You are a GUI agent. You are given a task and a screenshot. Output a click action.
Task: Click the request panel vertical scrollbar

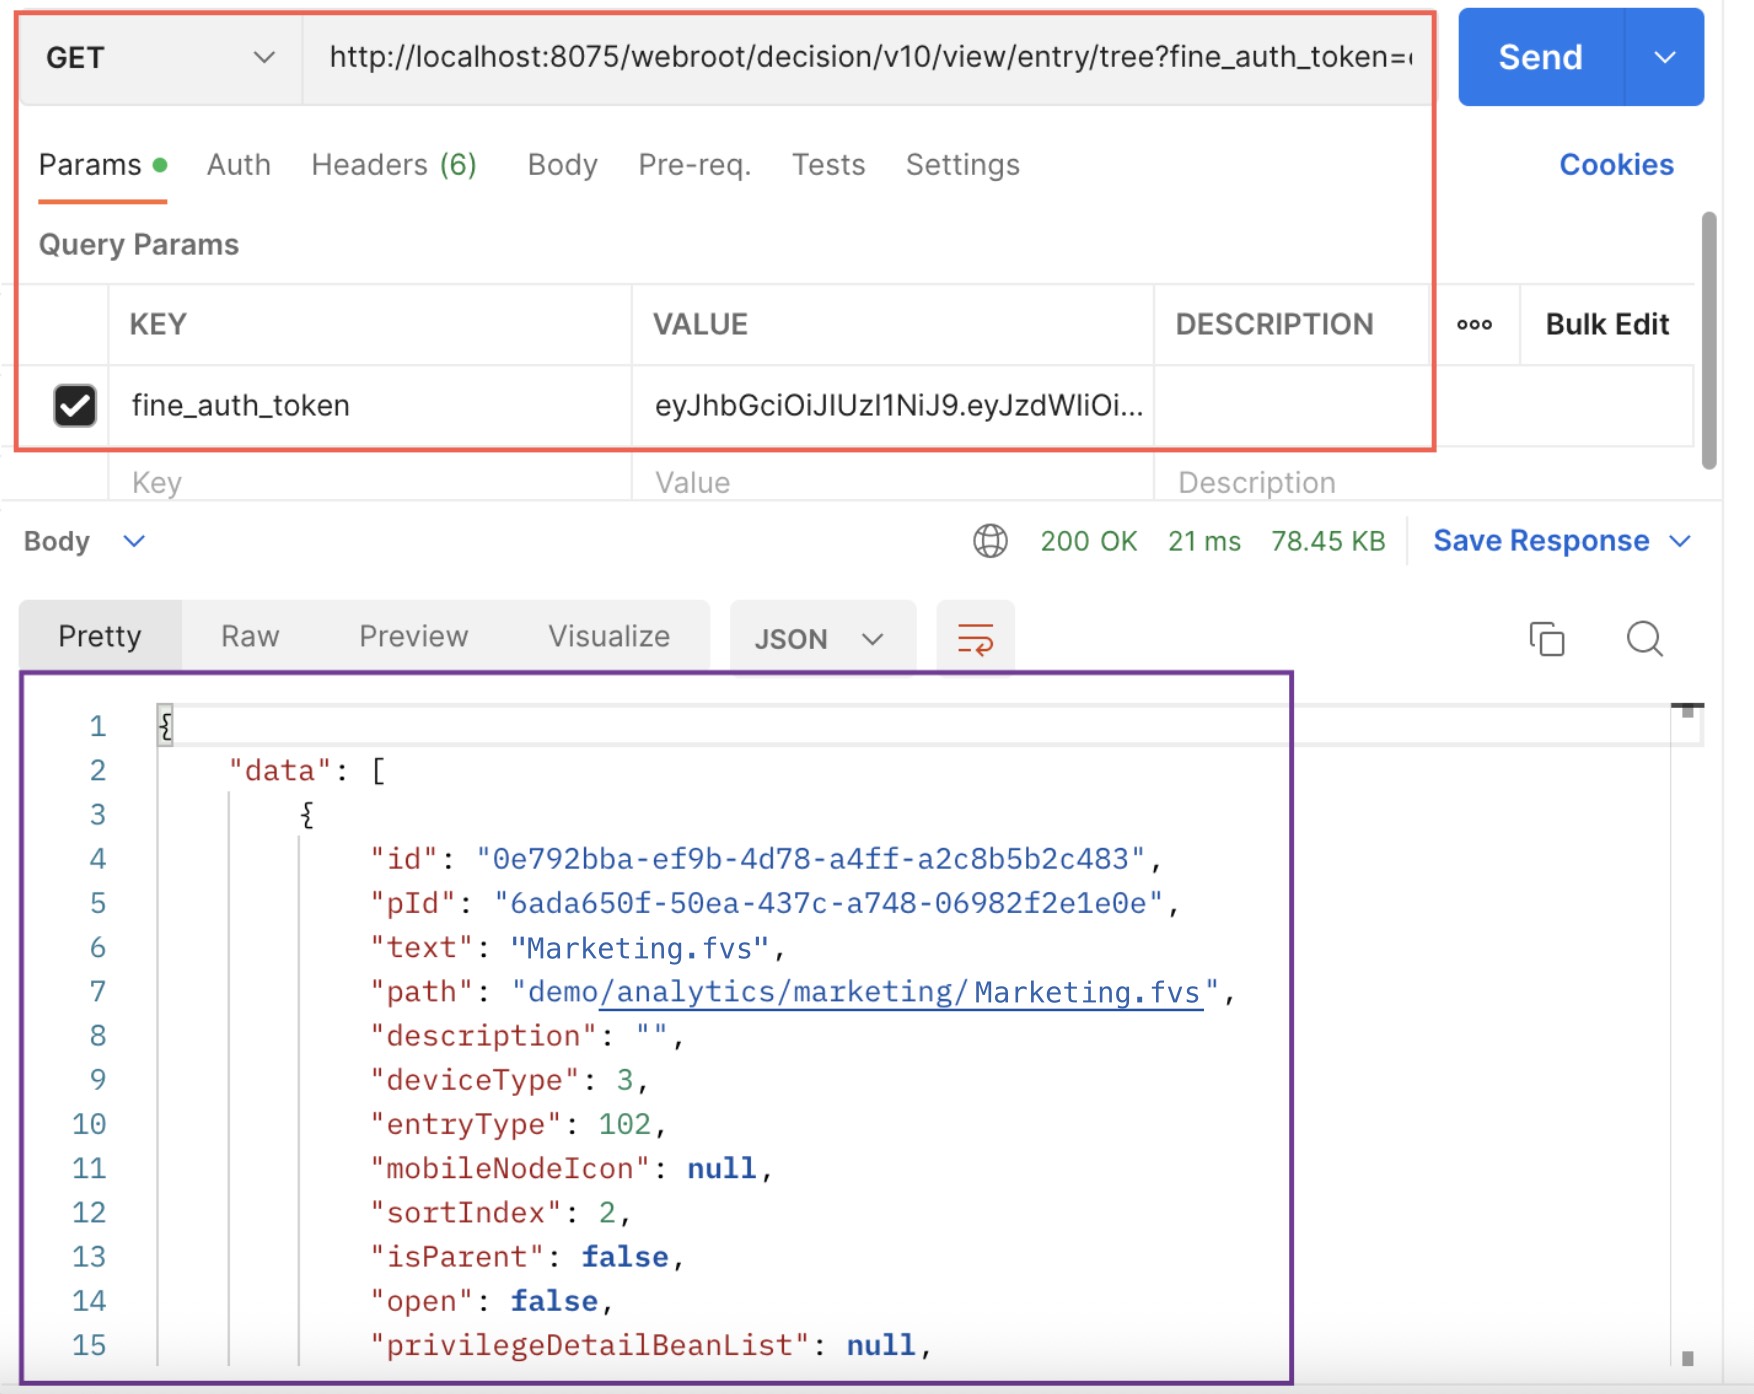coord(1709,340)
